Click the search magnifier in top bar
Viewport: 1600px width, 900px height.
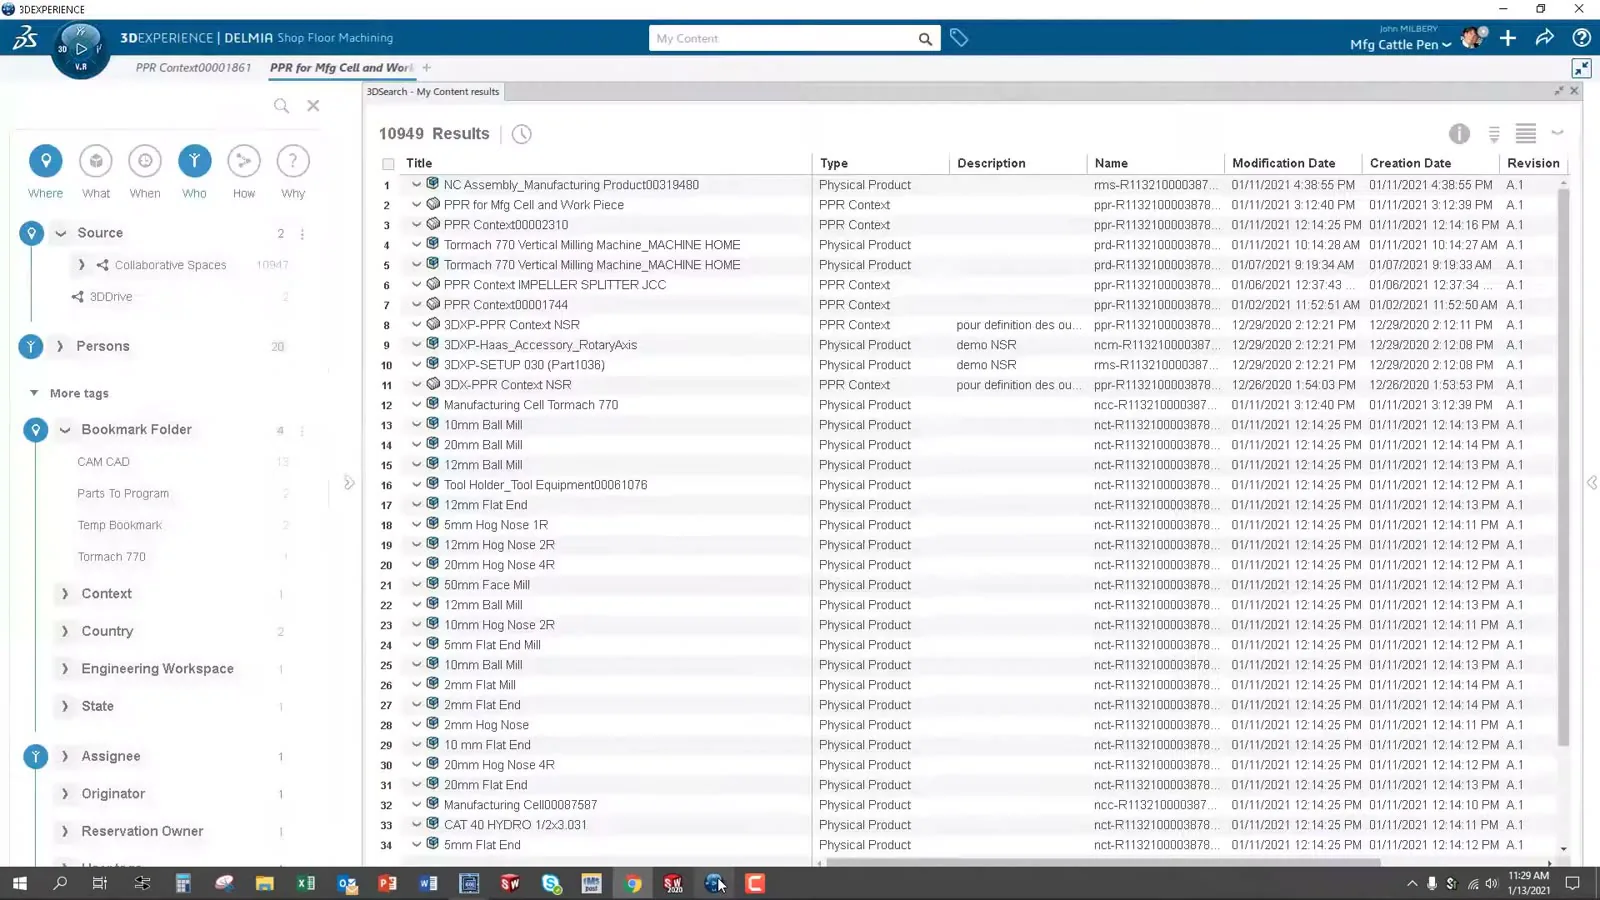pyautogui.click(x=925, y=39)
